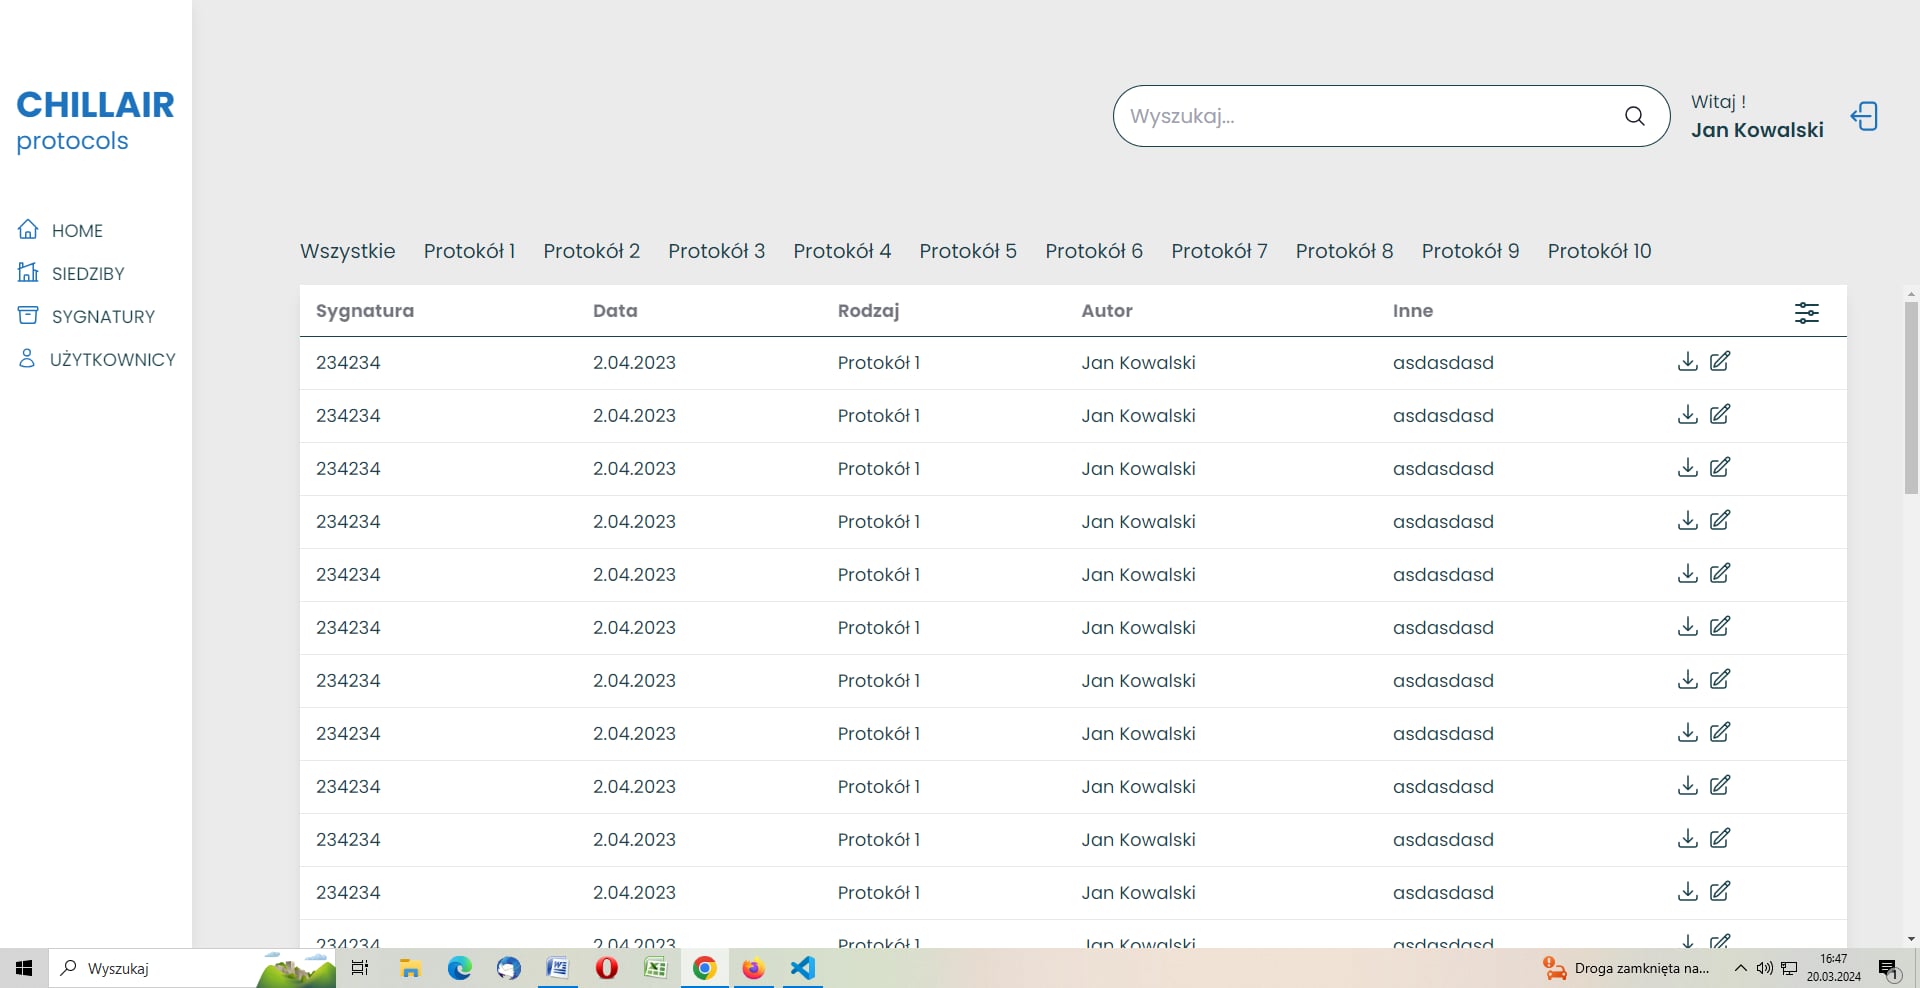This screenshot has width=1920, height=988.
Task: Edit the protocol in the eighth table row
Action: click(1720, 732)
